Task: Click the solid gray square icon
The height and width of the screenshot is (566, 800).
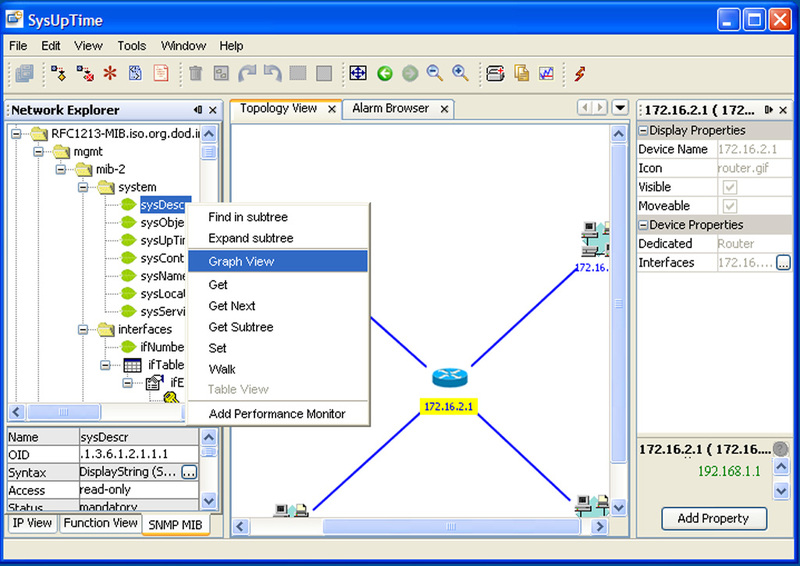Action: (324, 73)
